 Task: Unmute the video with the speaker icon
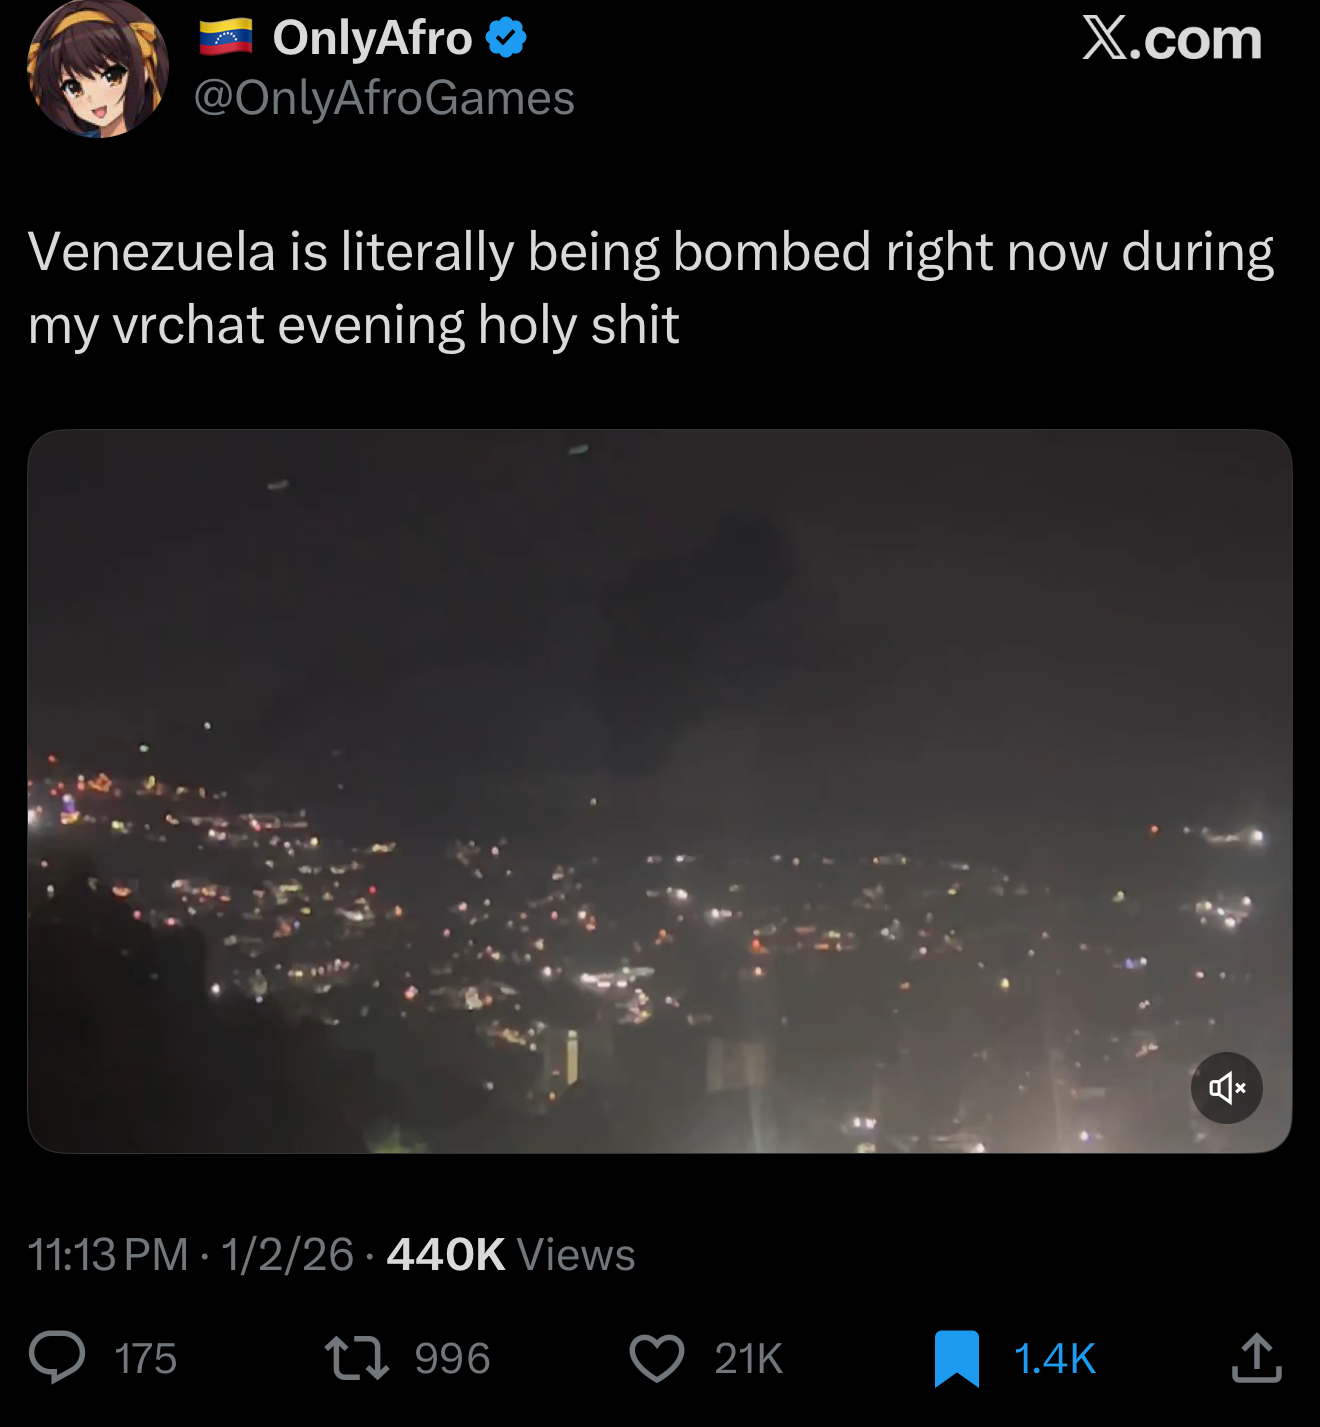1226,1087
